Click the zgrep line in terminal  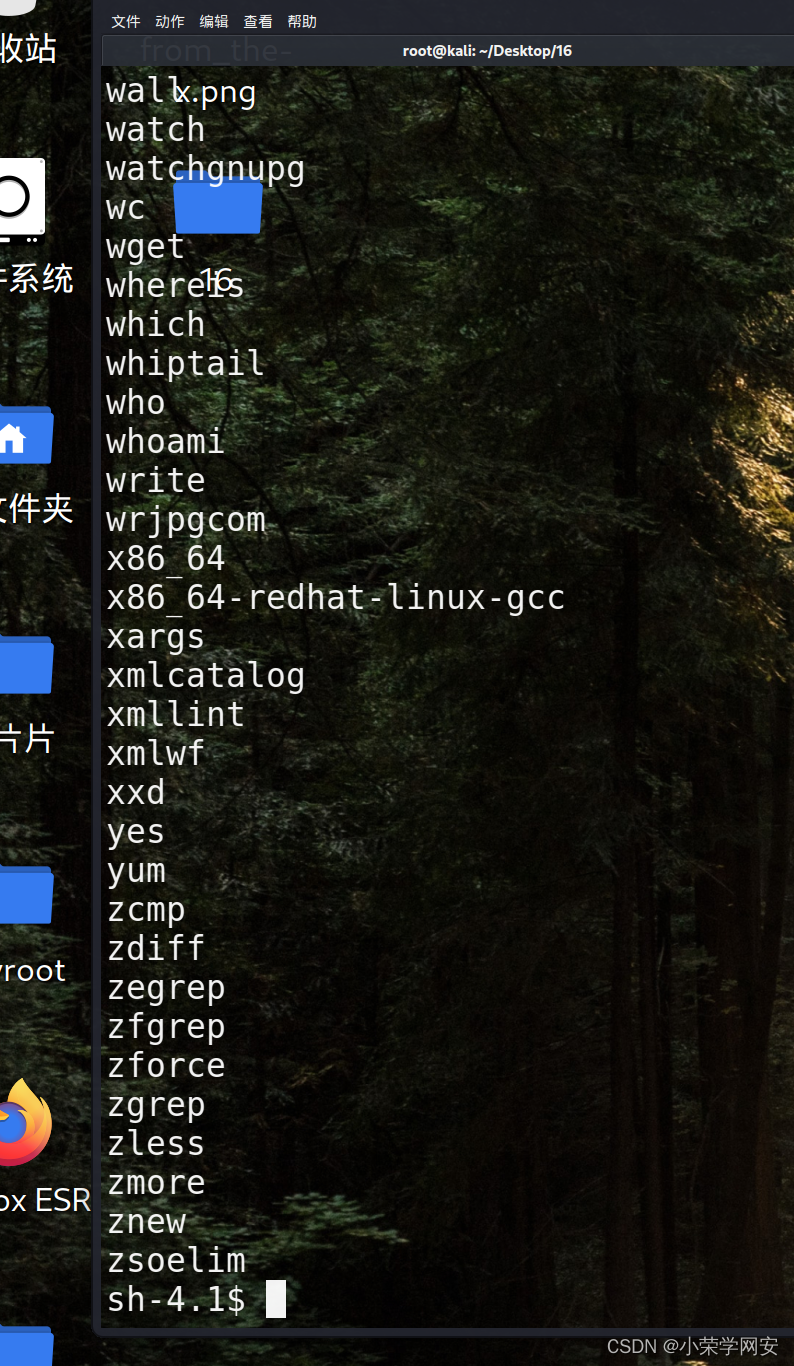click(x=155, y=1105)
